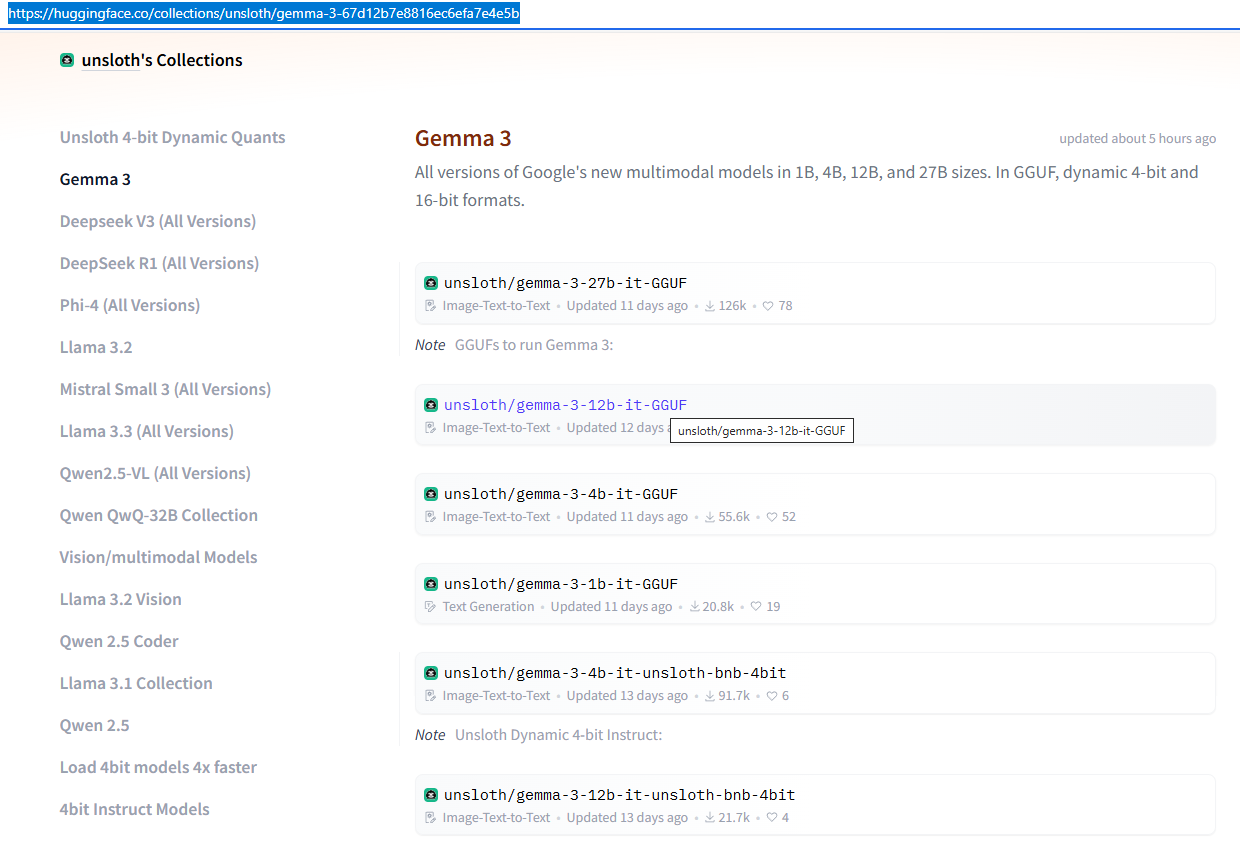The height and width of the screenshot is (846, 1240).
Task: Click the unsloth avatar icon beside Collections heading
Action: (67, 60)
